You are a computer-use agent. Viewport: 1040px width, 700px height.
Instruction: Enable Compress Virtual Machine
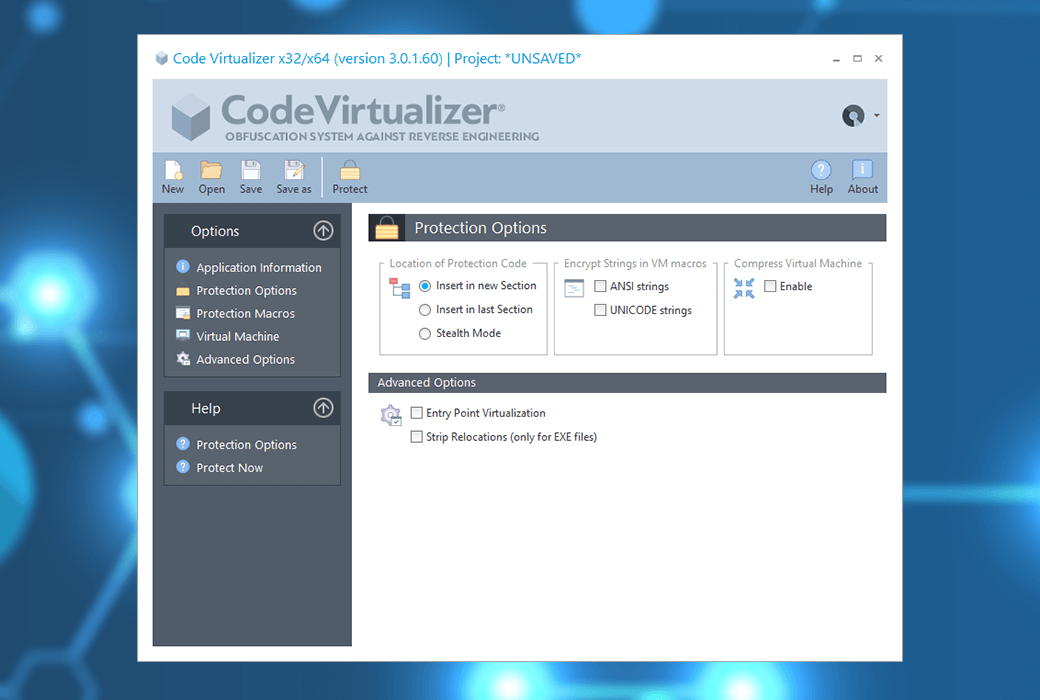pyautogui.click(x=770, y=286)
